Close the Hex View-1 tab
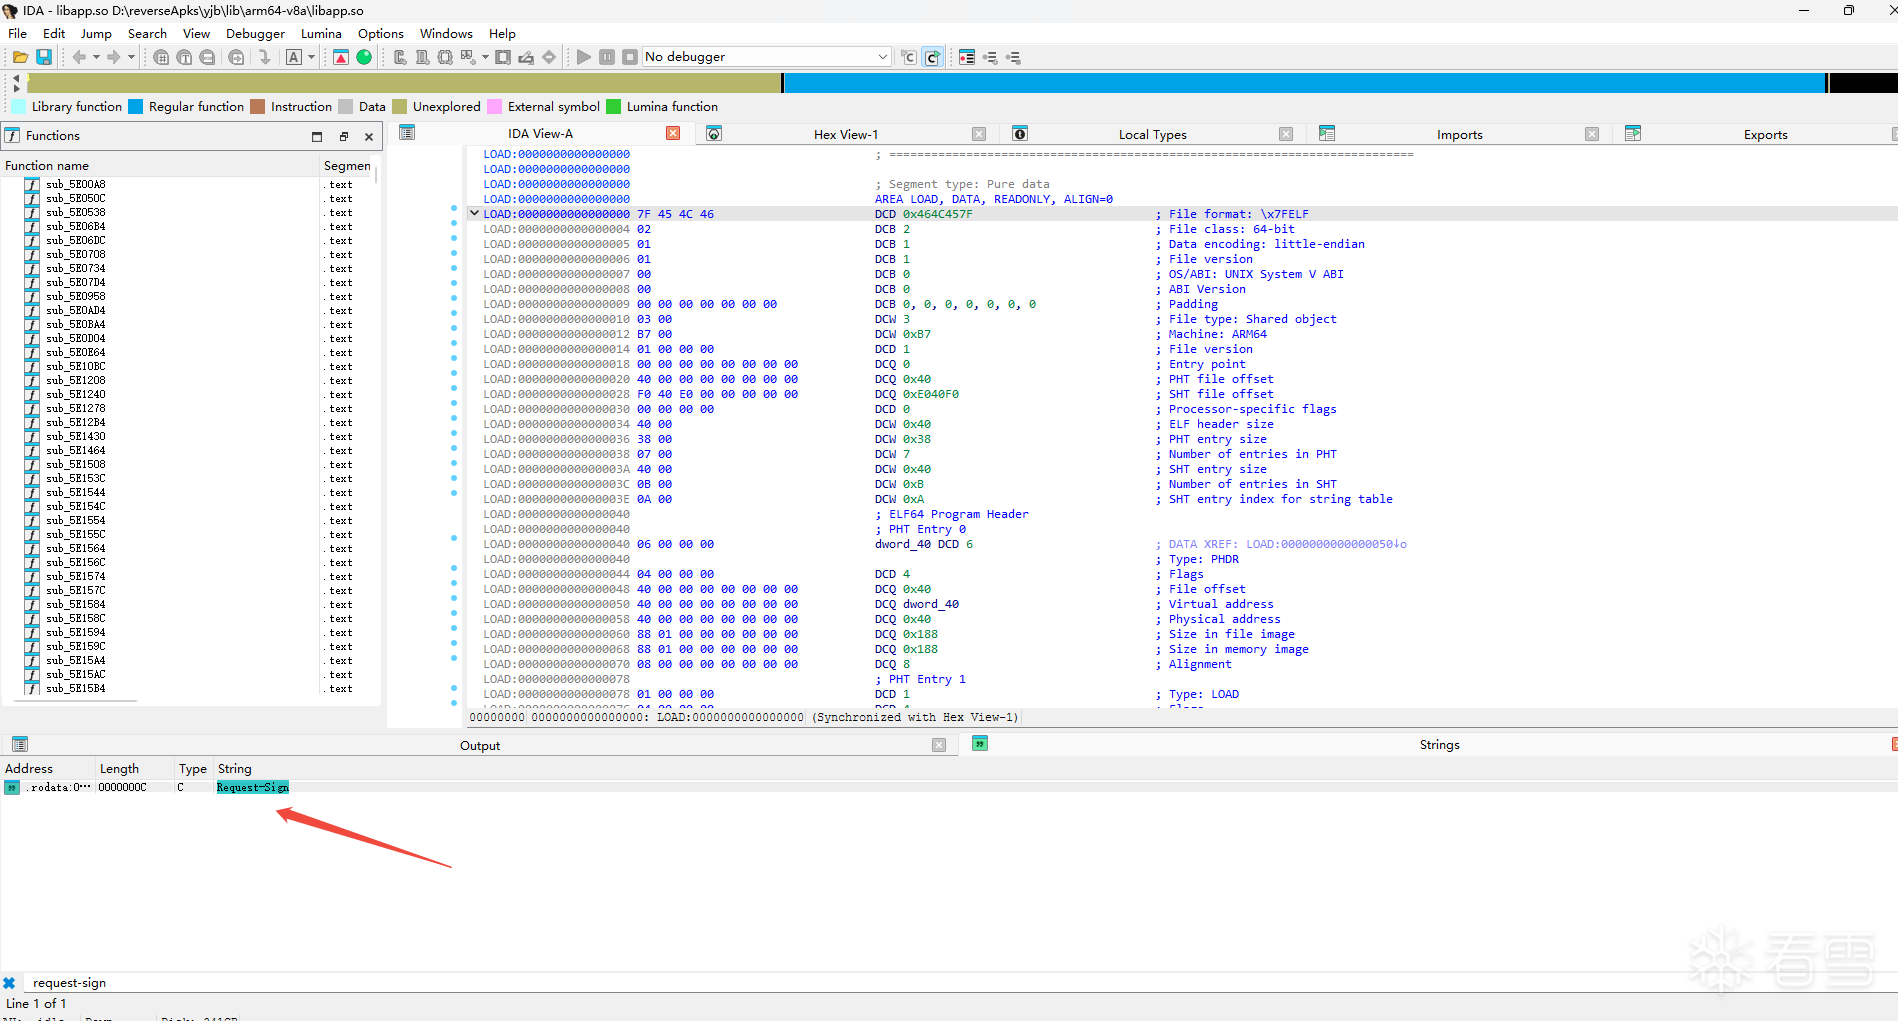This screenshot has height=1021, width=1898. click(x=979, y=134)
